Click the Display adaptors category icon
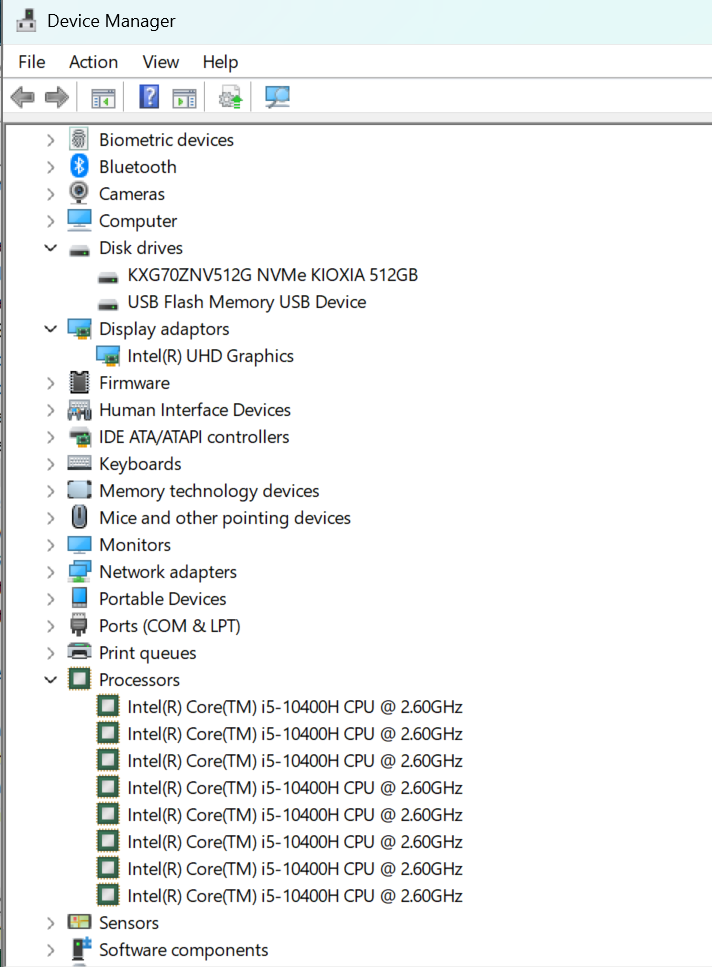Viewport: 712px width, 967px height. pos(79,329)
